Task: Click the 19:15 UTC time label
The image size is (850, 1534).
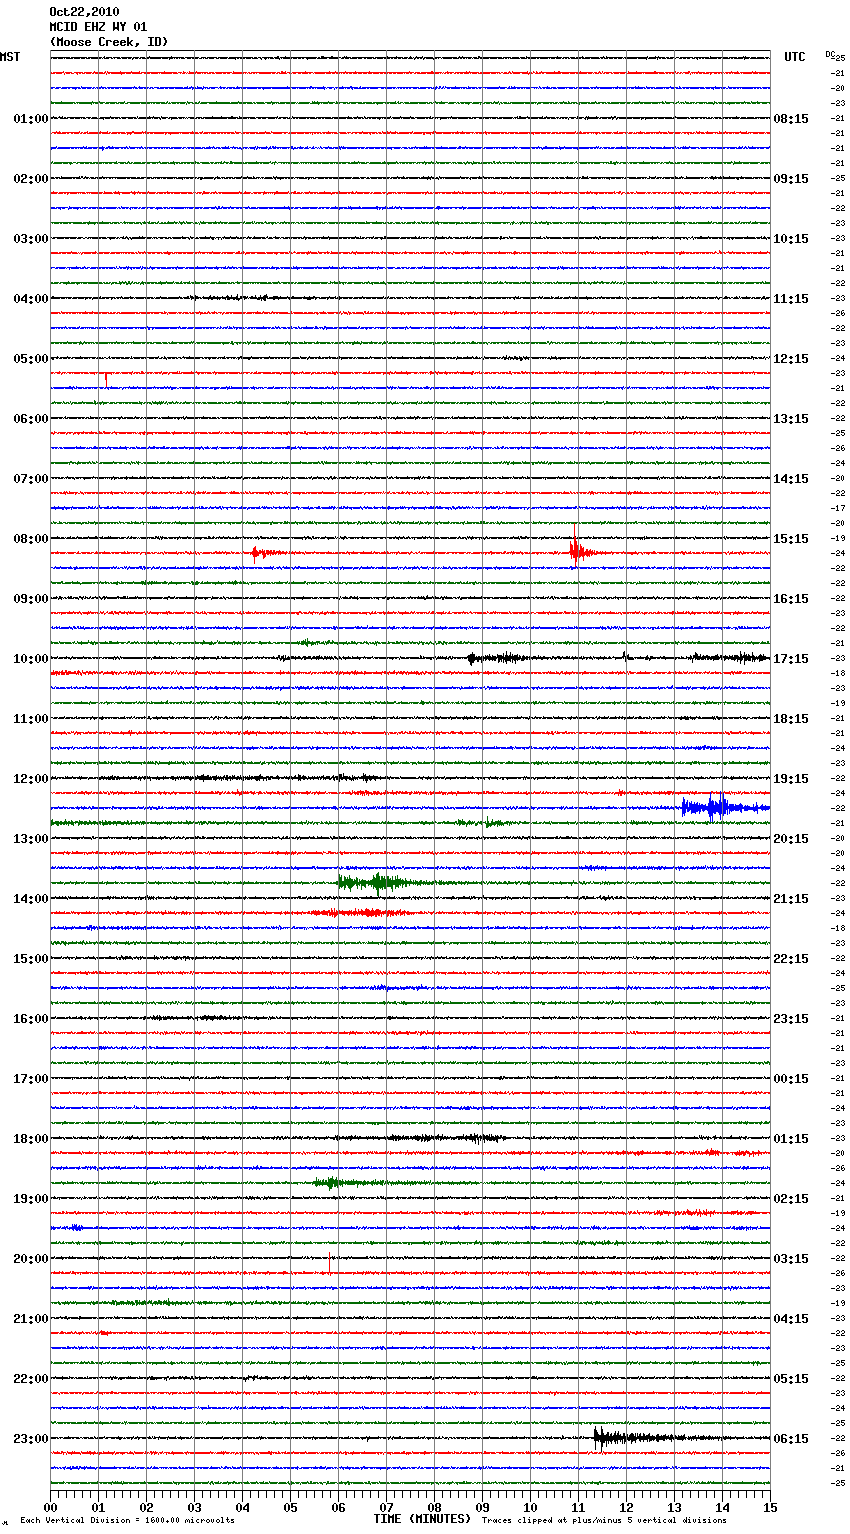Action: [x=791, y=779]
